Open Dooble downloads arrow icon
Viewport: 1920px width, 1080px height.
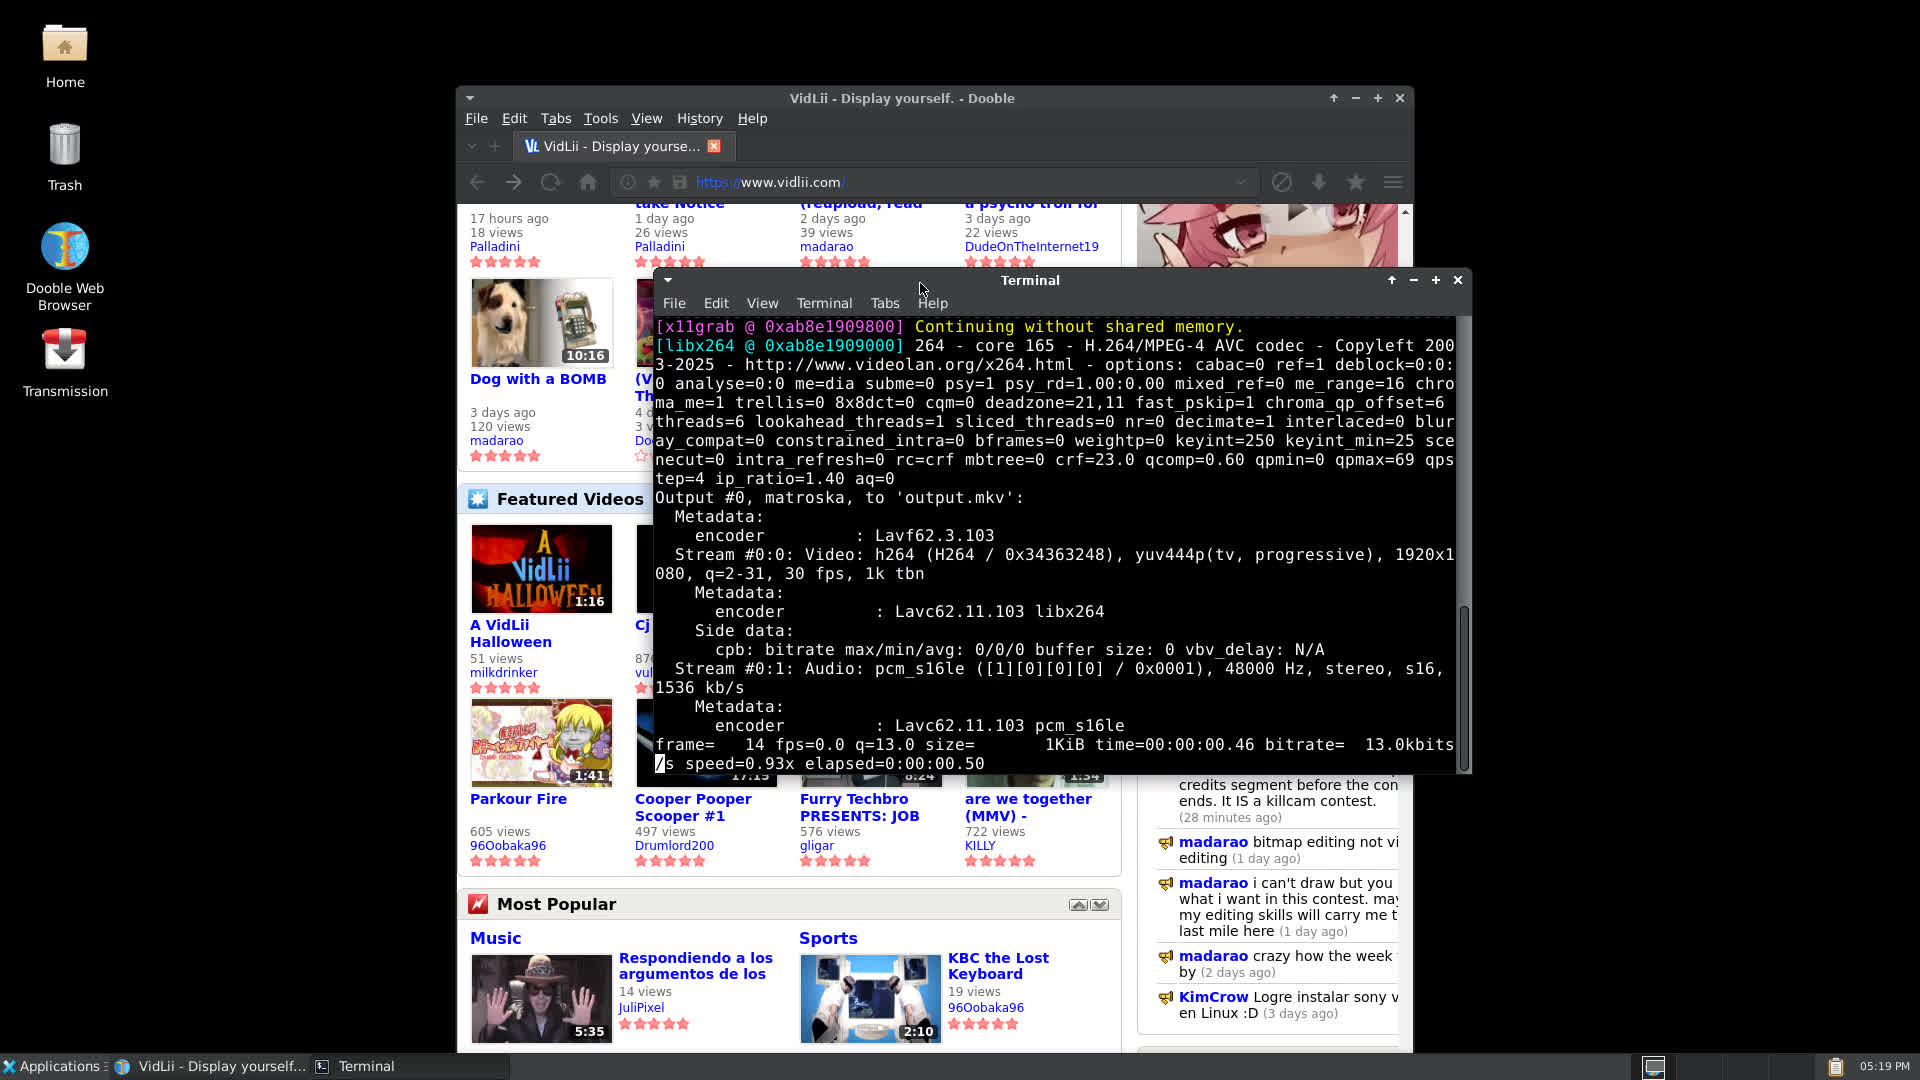coord(1319,182)
